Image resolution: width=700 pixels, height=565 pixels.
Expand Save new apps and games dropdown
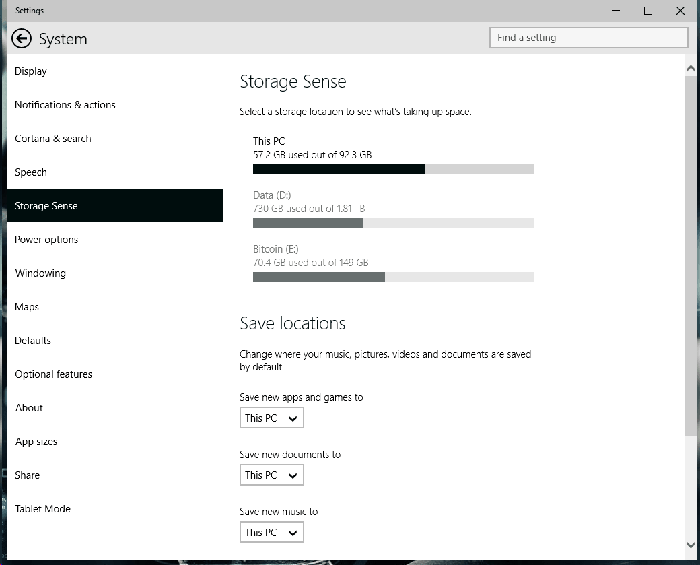click(272, 419)
